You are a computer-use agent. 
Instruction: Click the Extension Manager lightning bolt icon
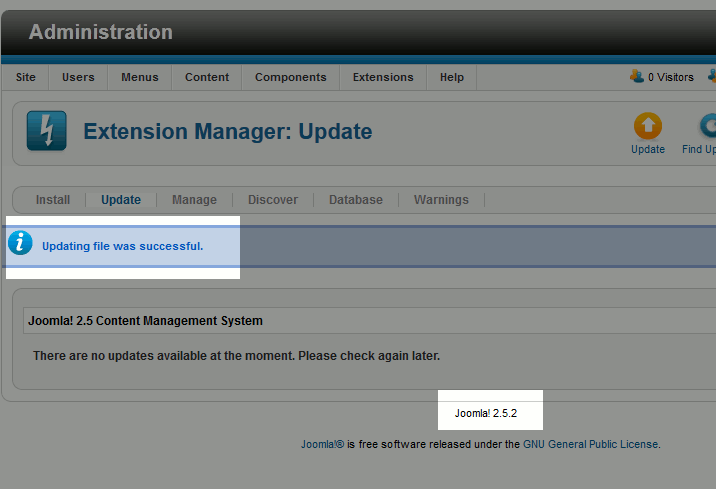47,131
